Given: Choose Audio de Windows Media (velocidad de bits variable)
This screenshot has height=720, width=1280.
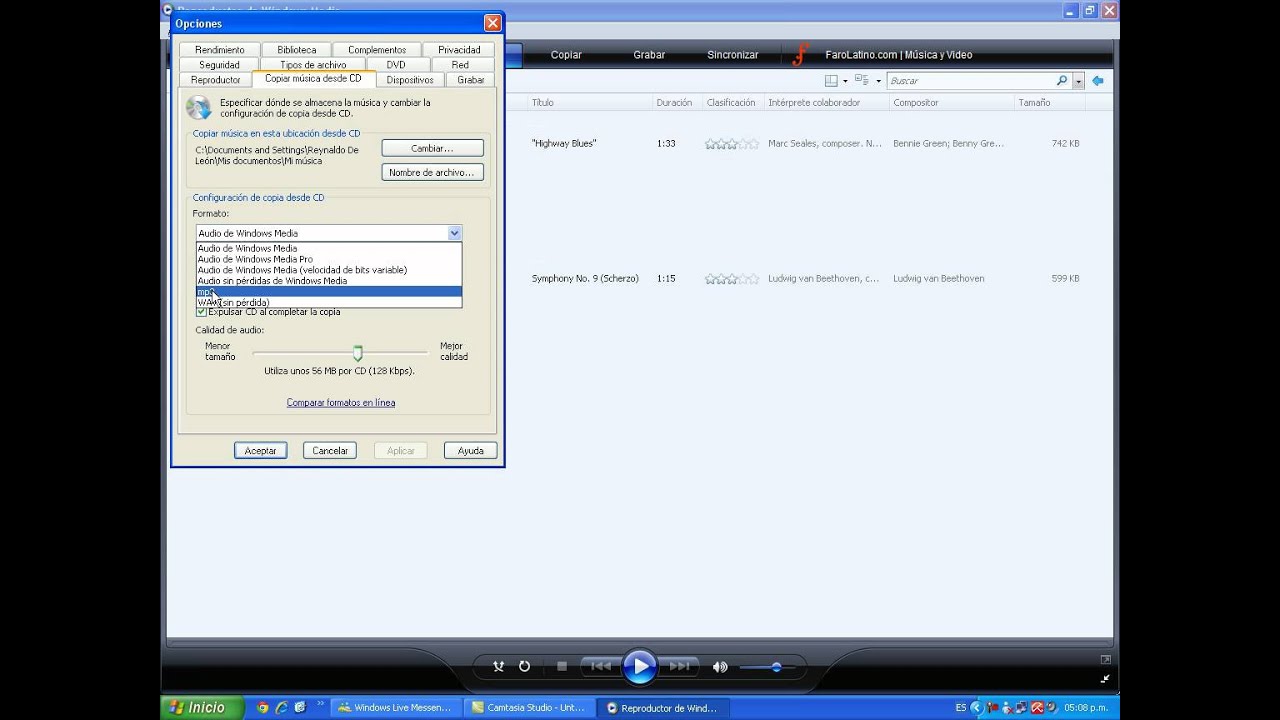Looking at the screenshot, I should point(329,270).
